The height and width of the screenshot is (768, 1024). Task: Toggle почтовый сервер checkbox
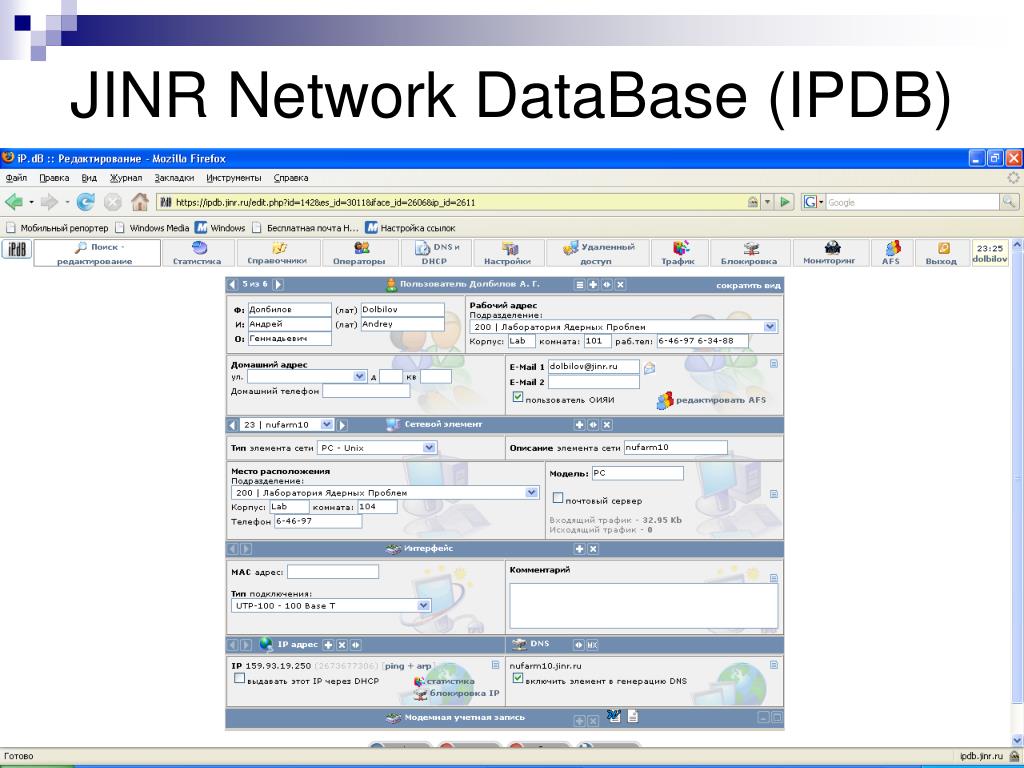558,498
